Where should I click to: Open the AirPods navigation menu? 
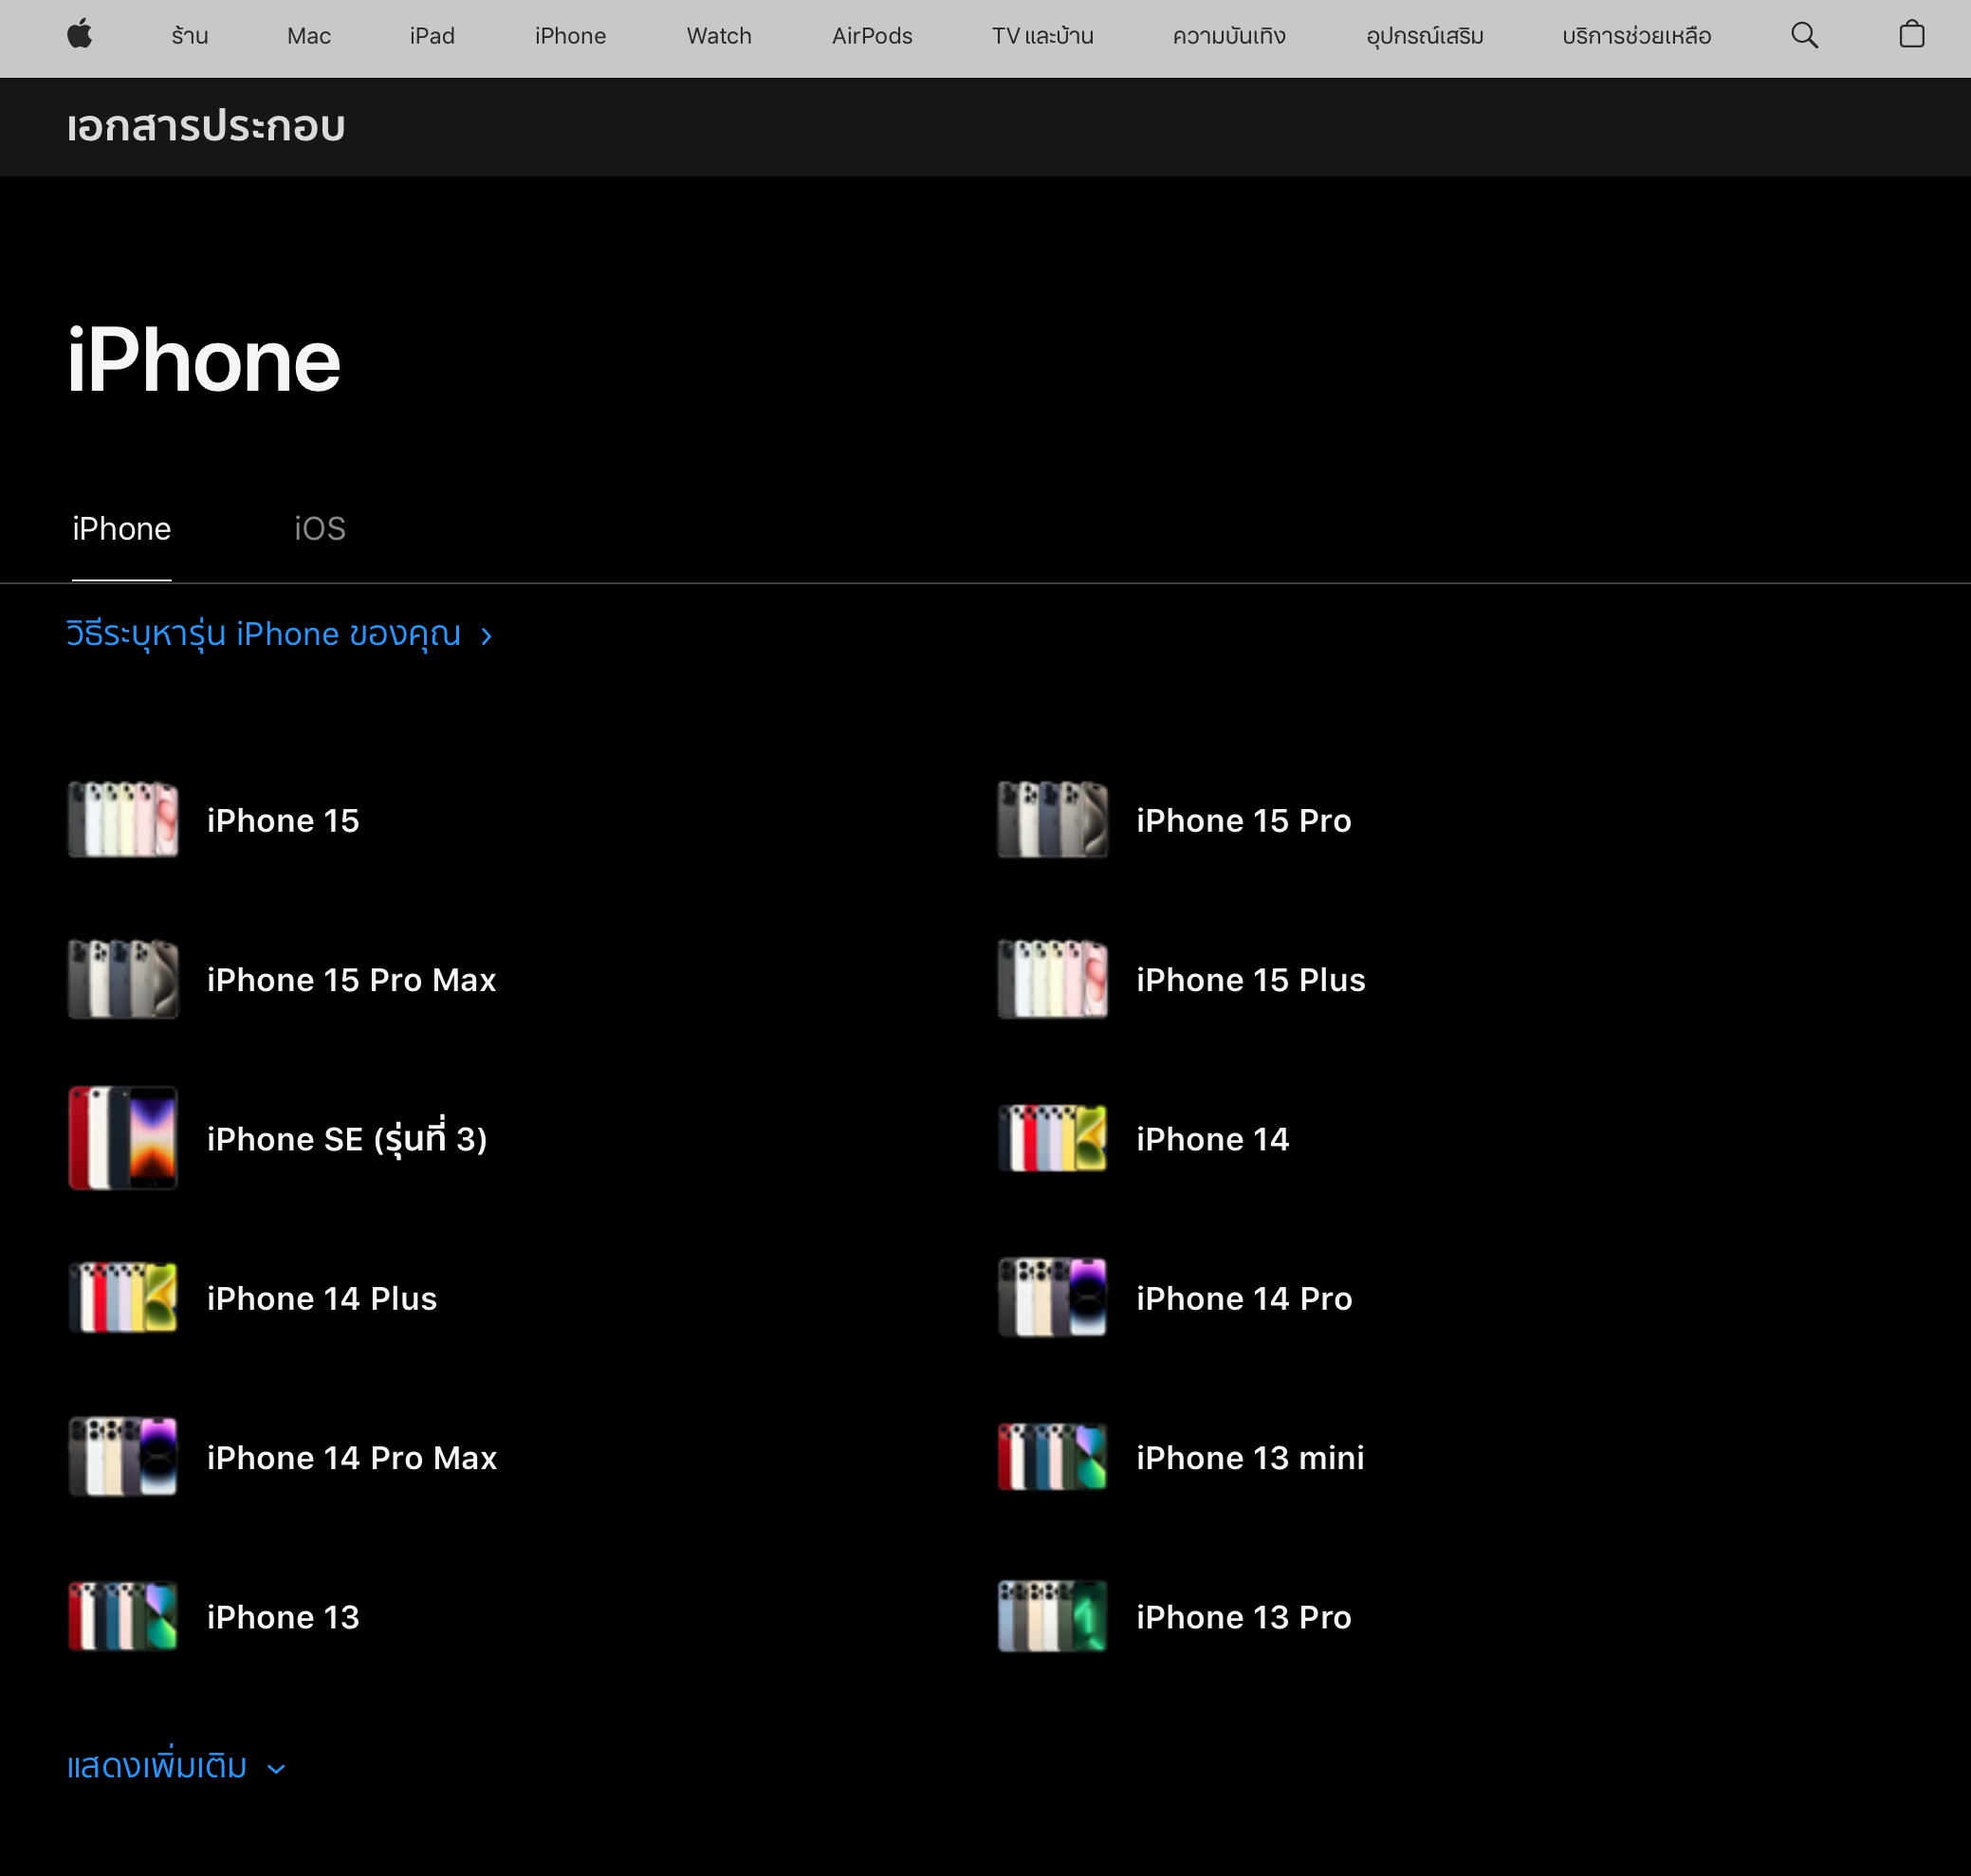click(871, 36)
